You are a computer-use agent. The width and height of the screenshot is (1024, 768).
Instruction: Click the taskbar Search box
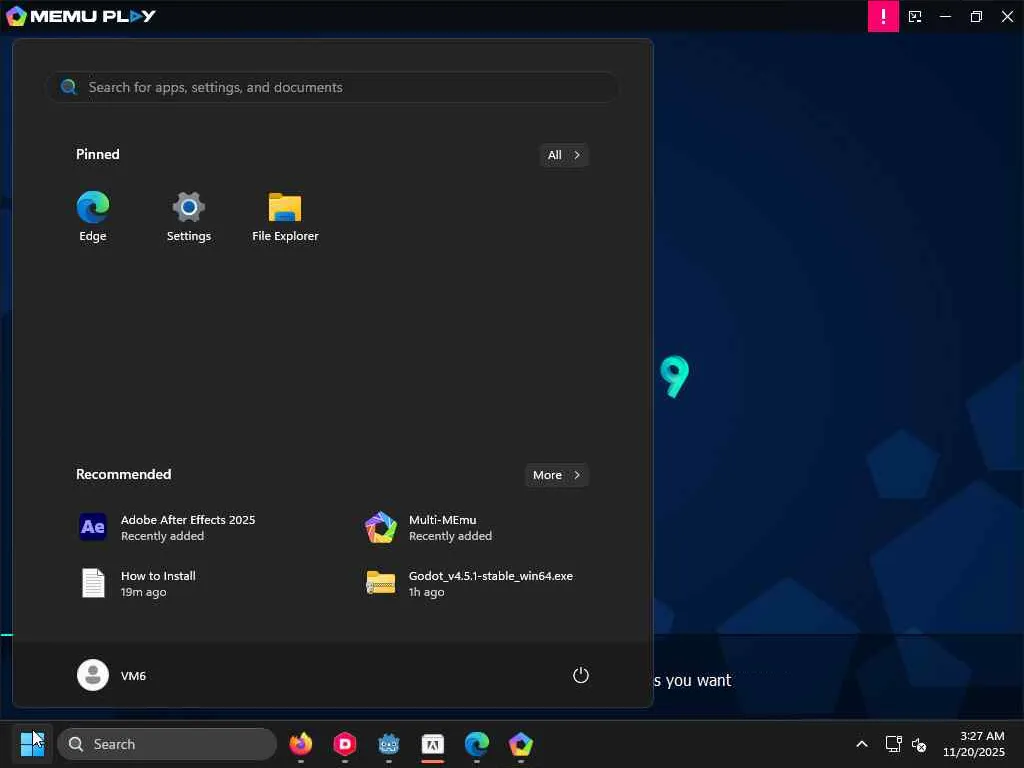coord(167,744)
